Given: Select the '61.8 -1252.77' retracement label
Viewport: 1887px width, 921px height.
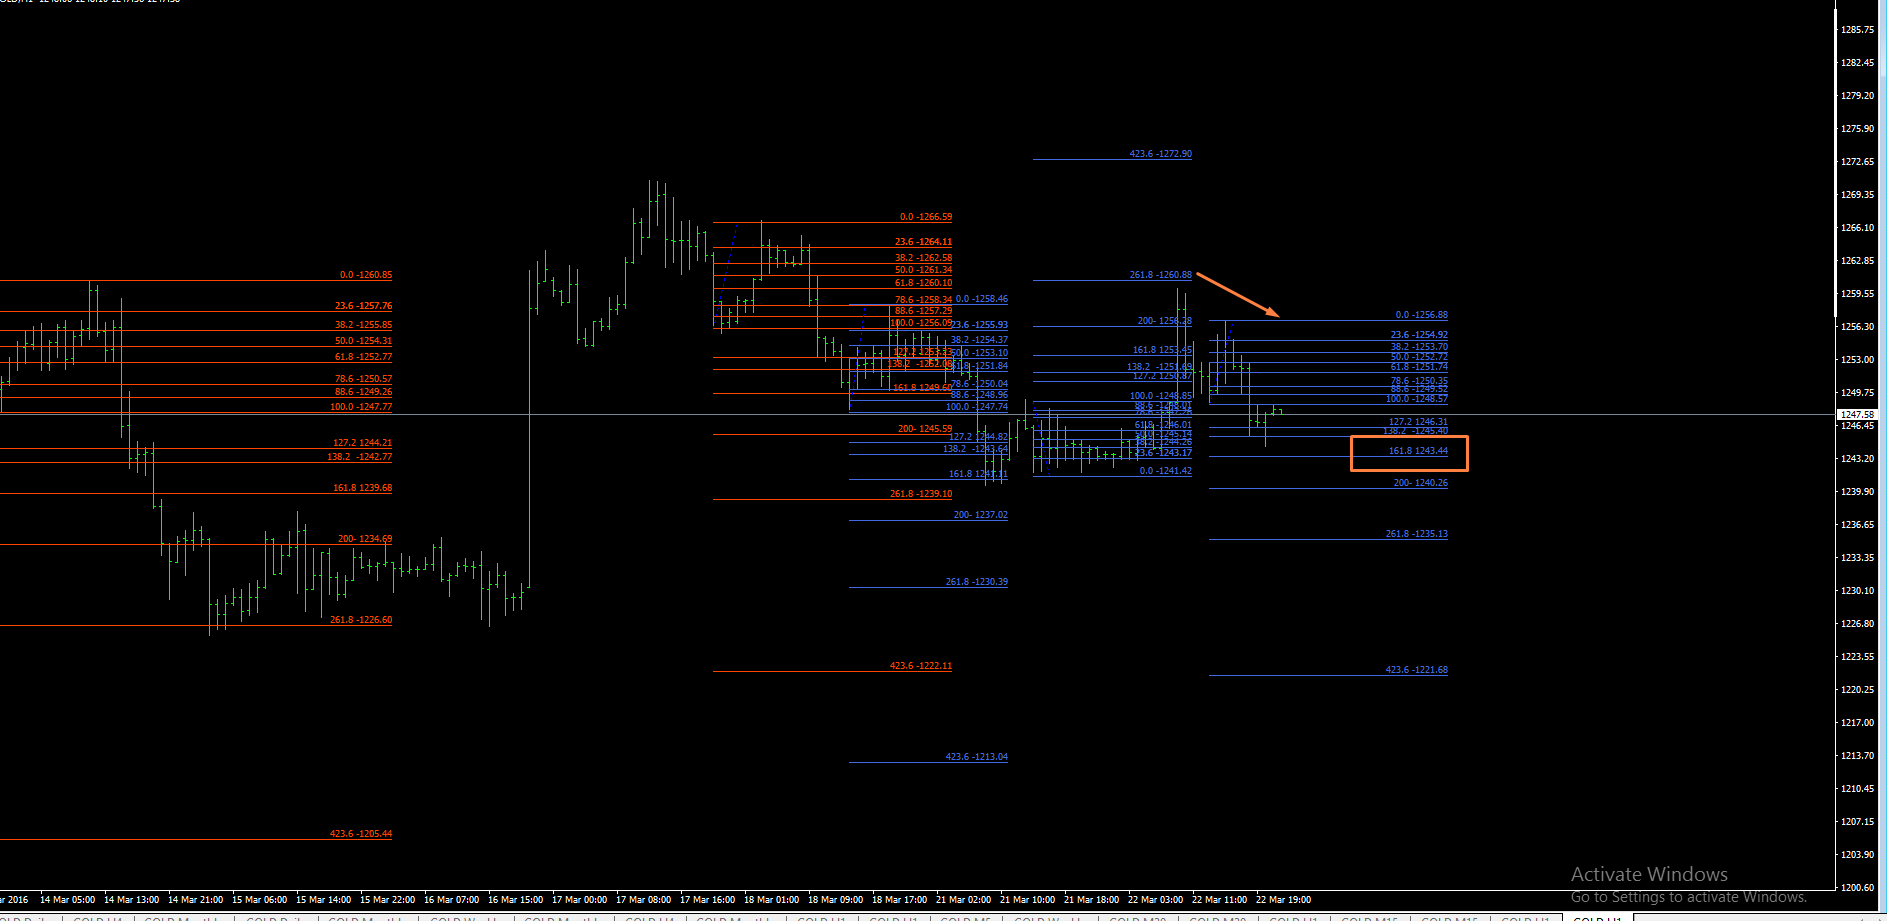Looking at the screenshot, I should coord(364,357).
